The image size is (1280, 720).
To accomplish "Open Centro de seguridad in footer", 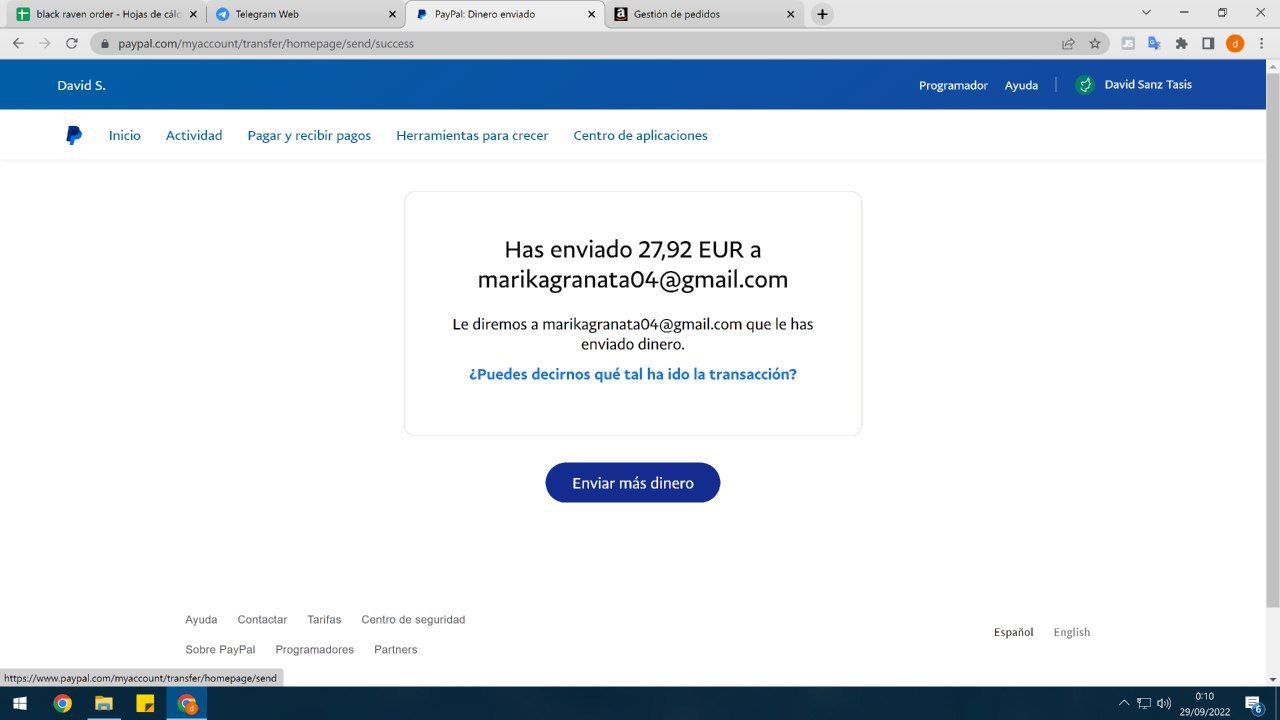I will coord(413,620).
